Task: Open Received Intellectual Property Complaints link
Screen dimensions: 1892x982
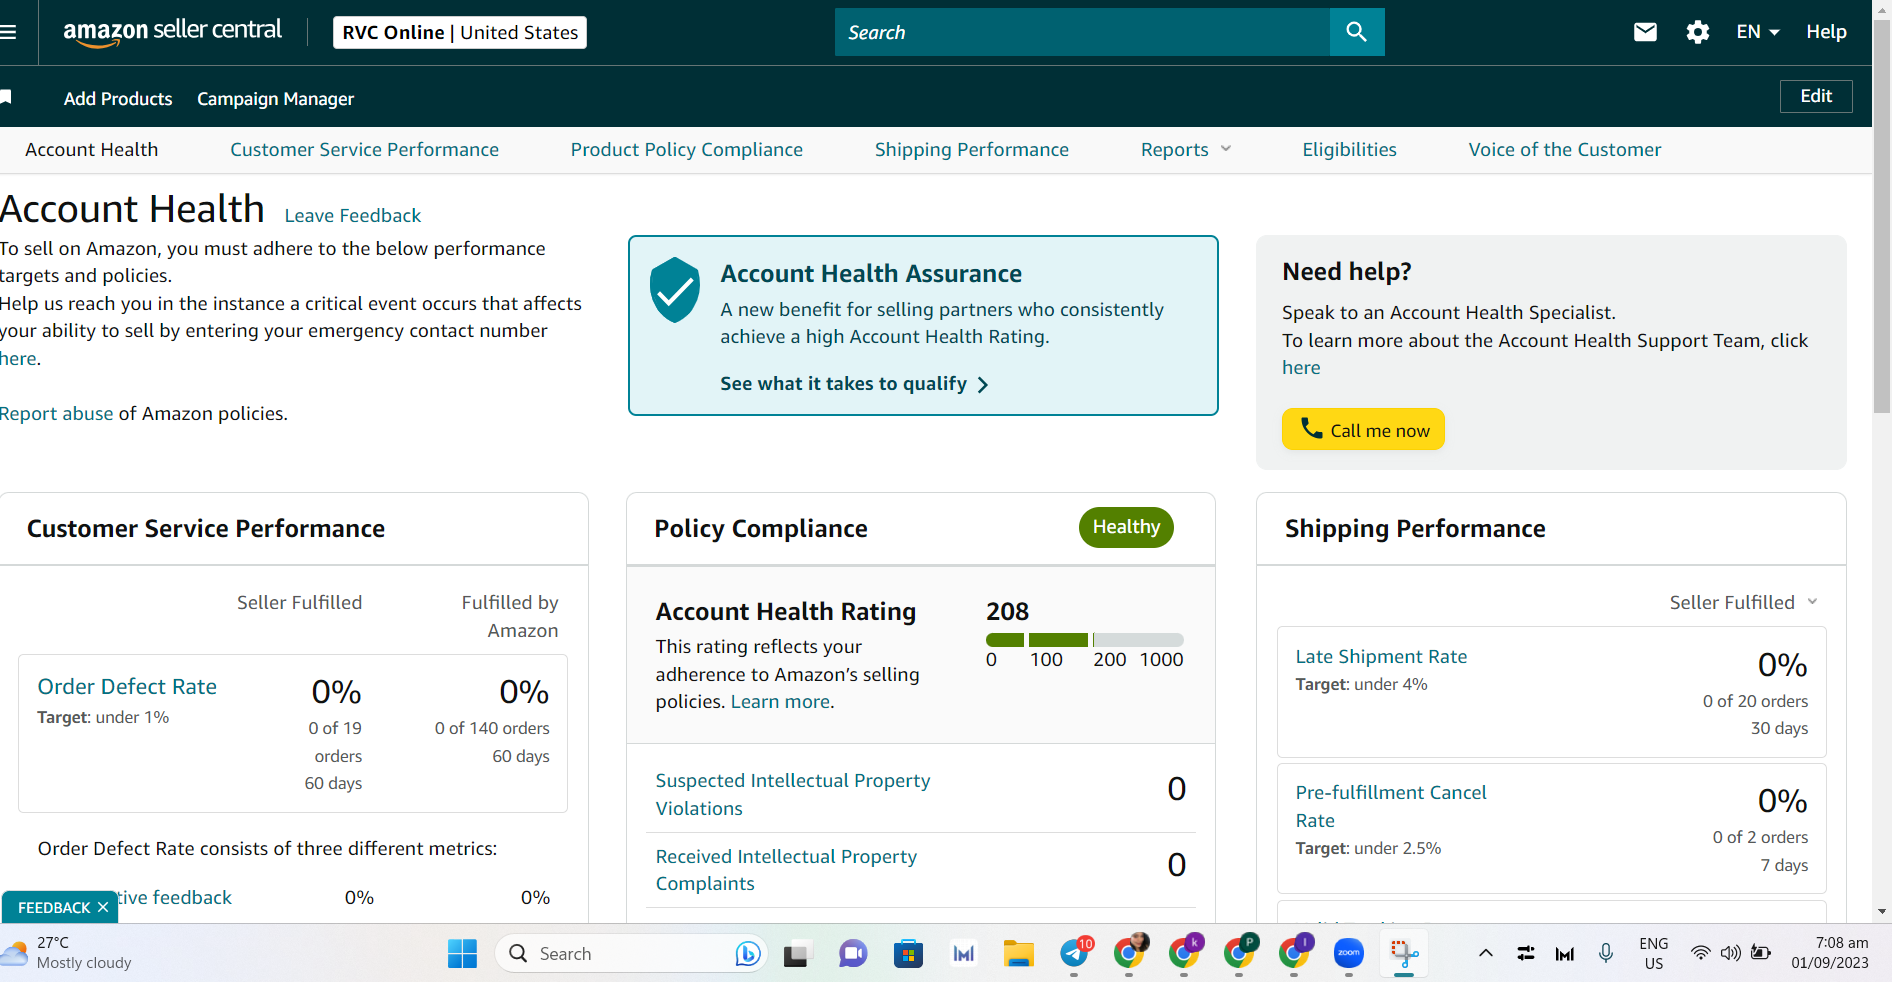Action: pyautogui.click(x=786, y=870)
